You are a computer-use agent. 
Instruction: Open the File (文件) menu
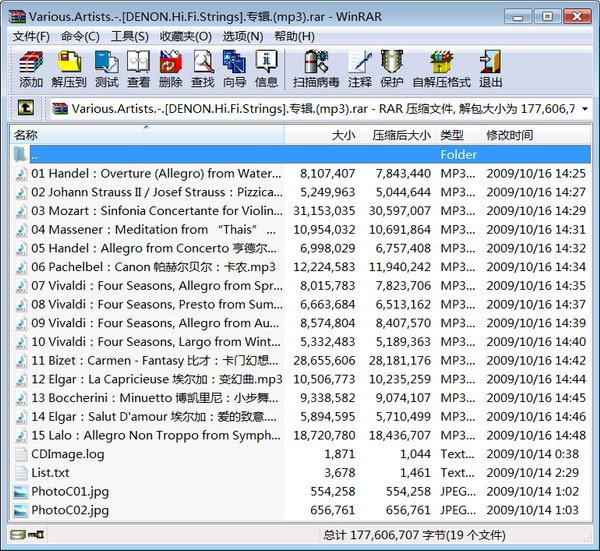pos(31,37)
